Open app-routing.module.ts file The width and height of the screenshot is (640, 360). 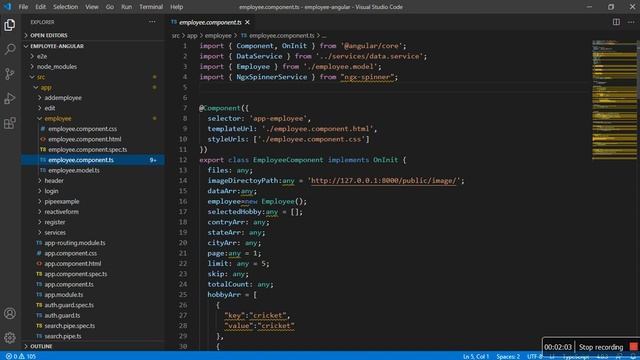tap(93, 243)
